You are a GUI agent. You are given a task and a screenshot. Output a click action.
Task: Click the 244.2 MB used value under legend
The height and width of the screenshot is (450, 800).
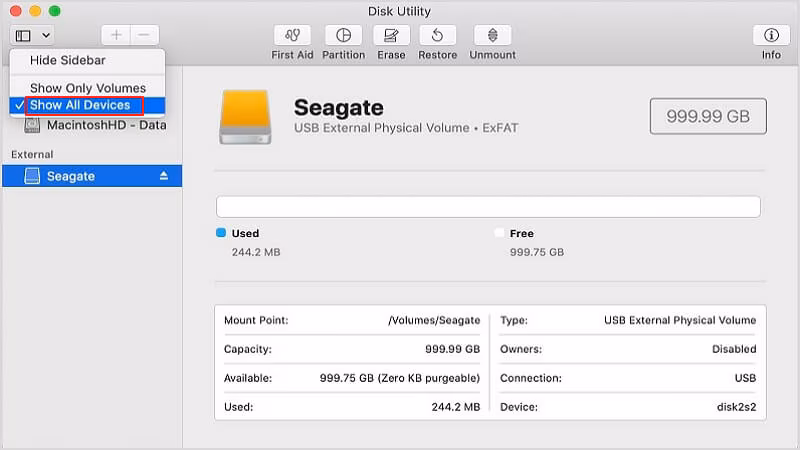click(x=256, y=252)
